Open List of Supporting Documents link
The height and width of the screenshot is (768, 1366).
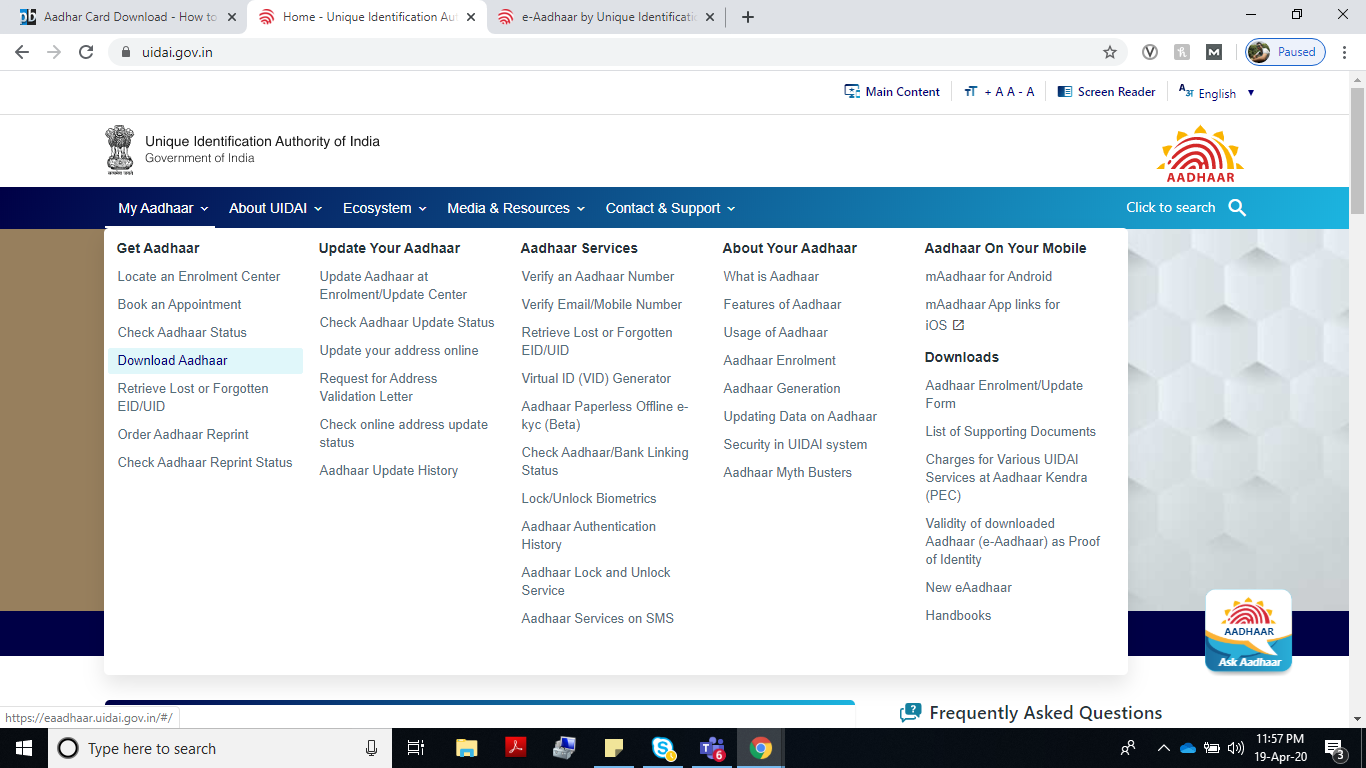(1010, 431)
